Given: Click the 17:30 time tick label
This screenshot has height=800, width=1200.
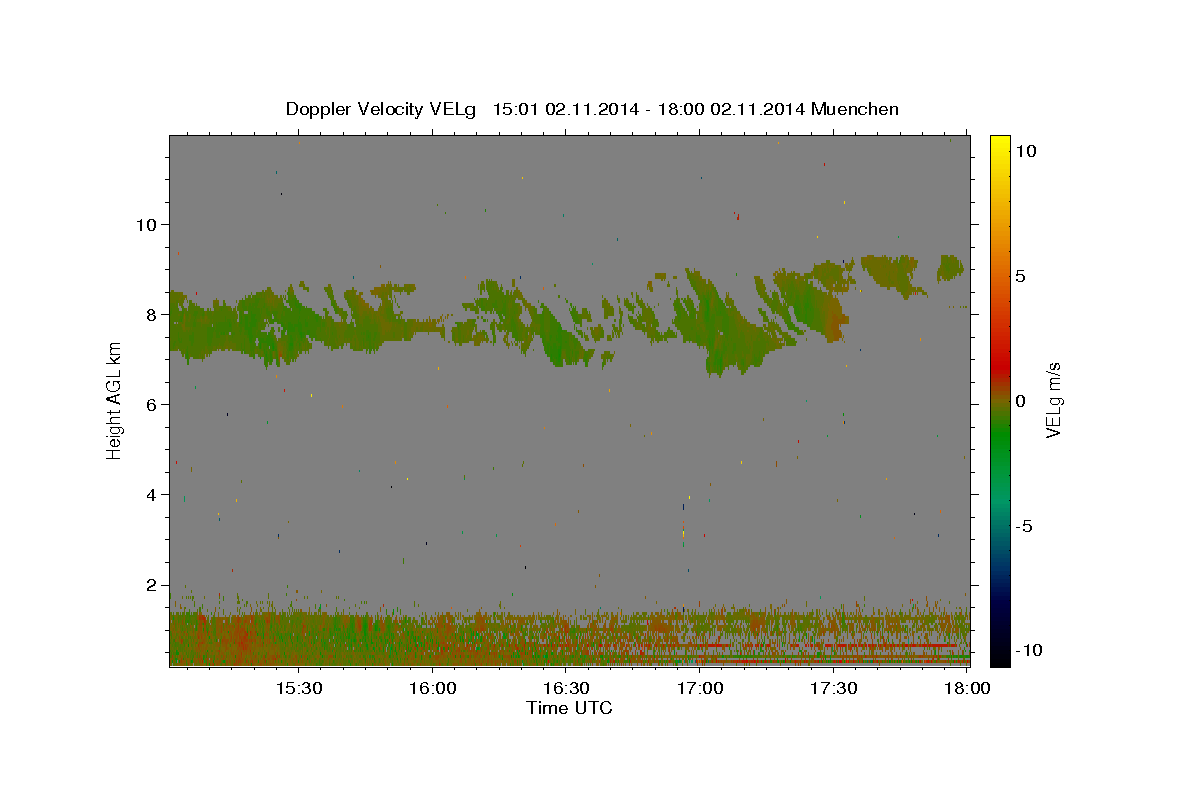Looking at the screenshot, I should 834,688.
